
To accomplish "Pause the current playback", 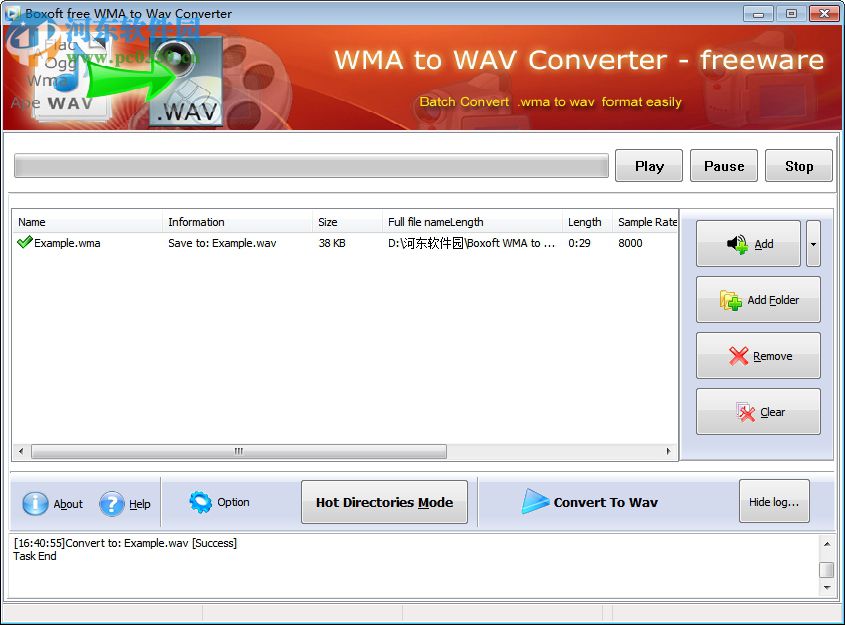I will click(723, 165).
